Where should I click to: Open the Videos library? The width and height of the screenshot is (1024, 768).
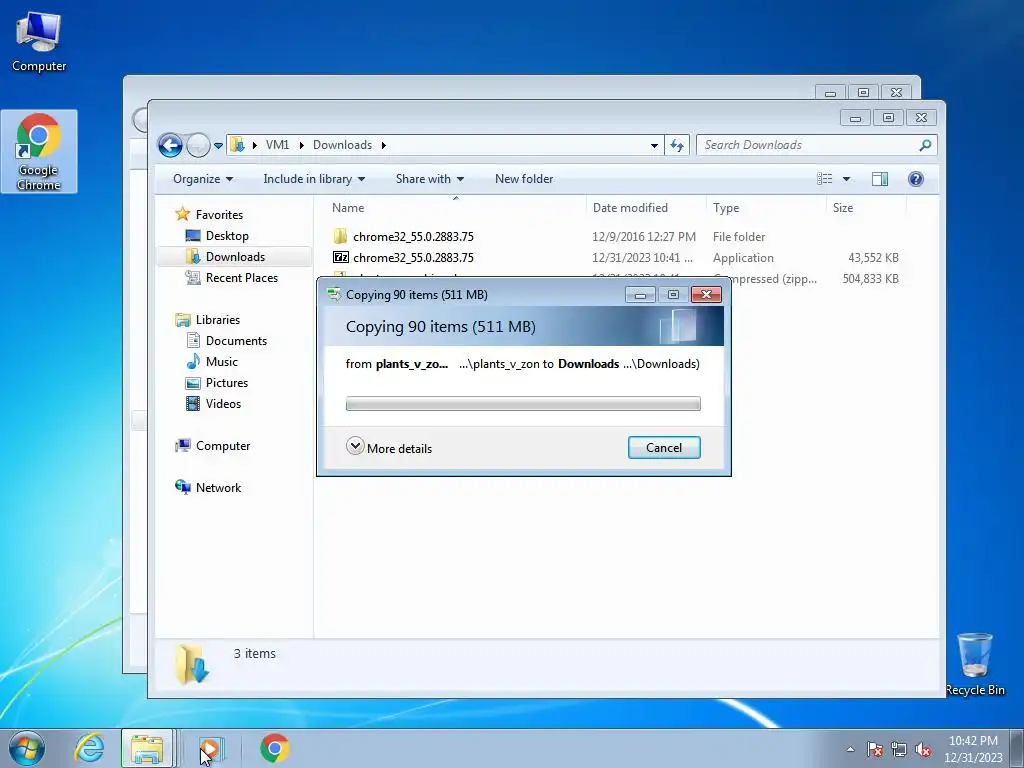tap(223, 404)
